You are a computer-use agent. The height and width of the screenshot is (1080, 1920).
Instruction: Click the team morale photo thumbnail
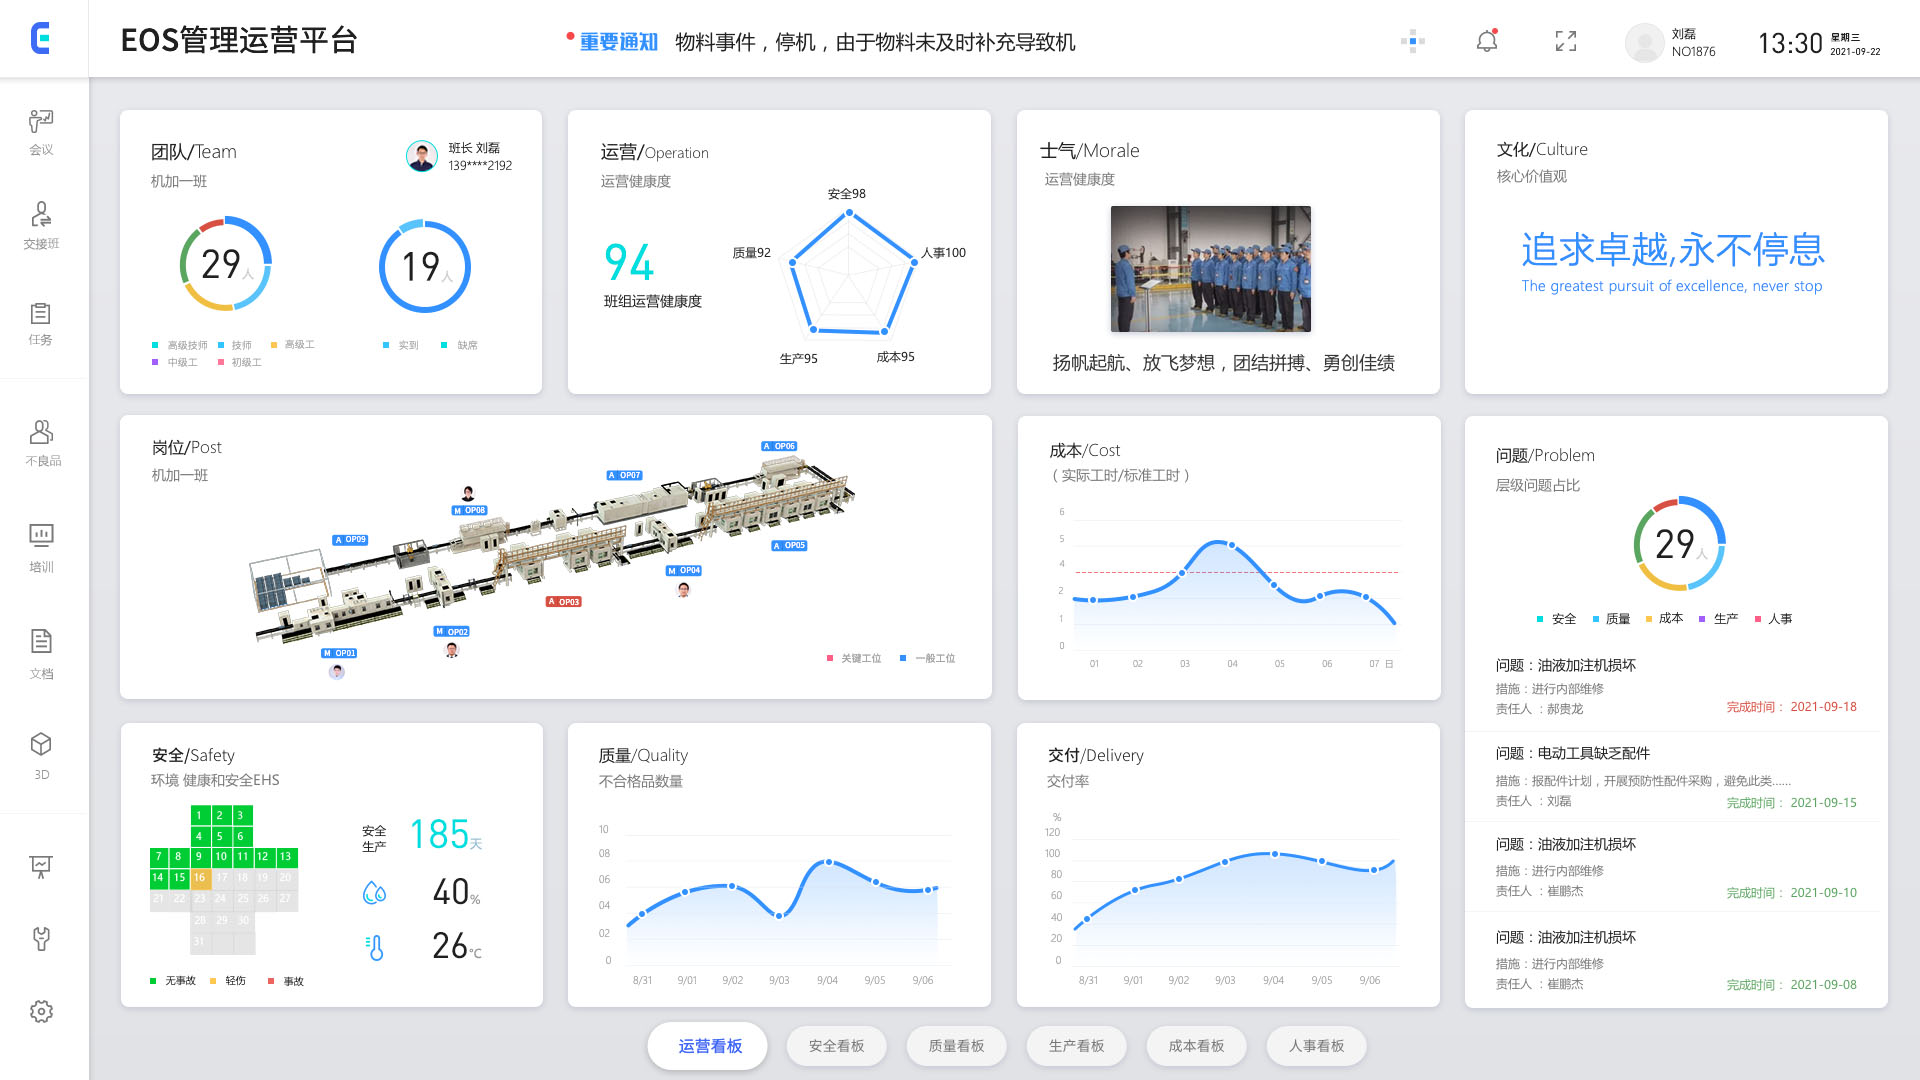1210,269
